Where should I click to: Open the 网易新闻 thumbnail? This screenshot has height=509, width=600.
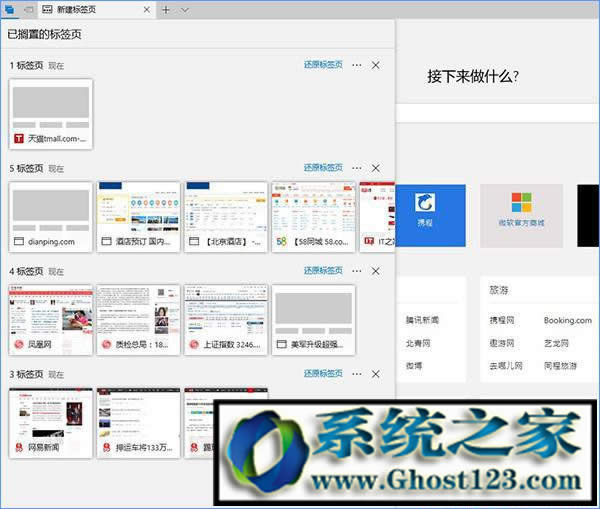click(51, 423)
